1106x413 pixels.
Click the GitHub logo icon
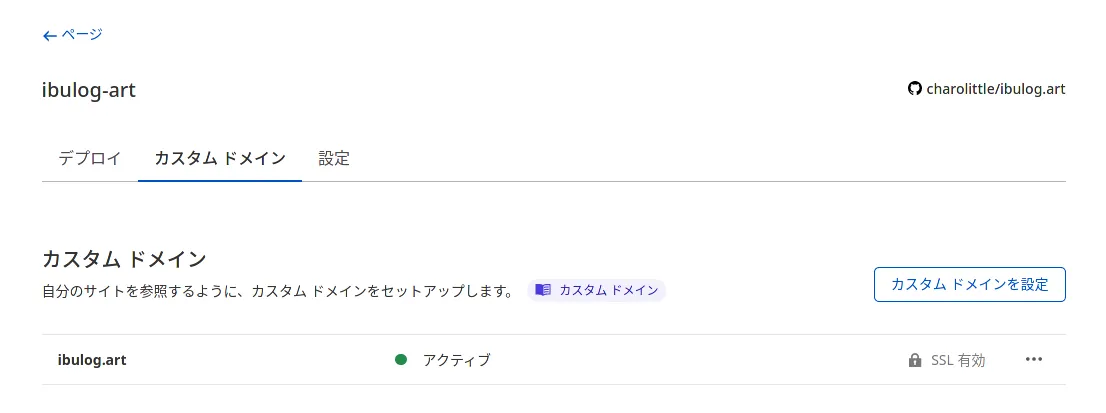[x=914, y=89]
